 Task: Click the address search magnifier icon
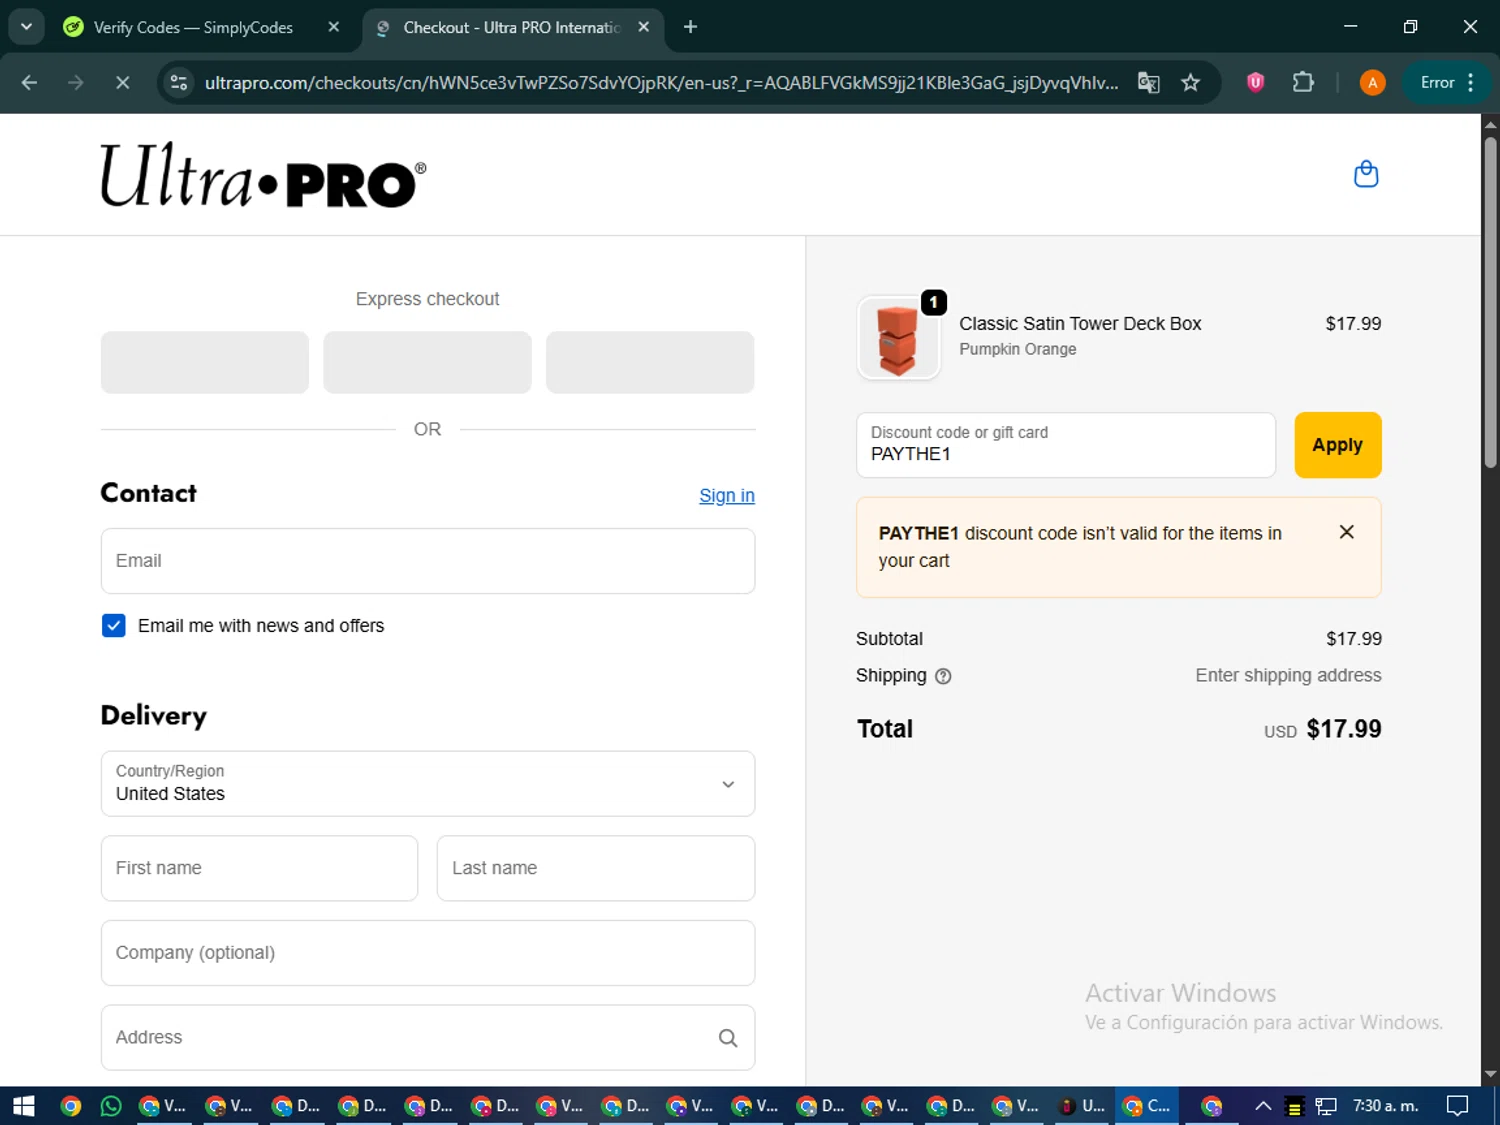(728, 1038)
